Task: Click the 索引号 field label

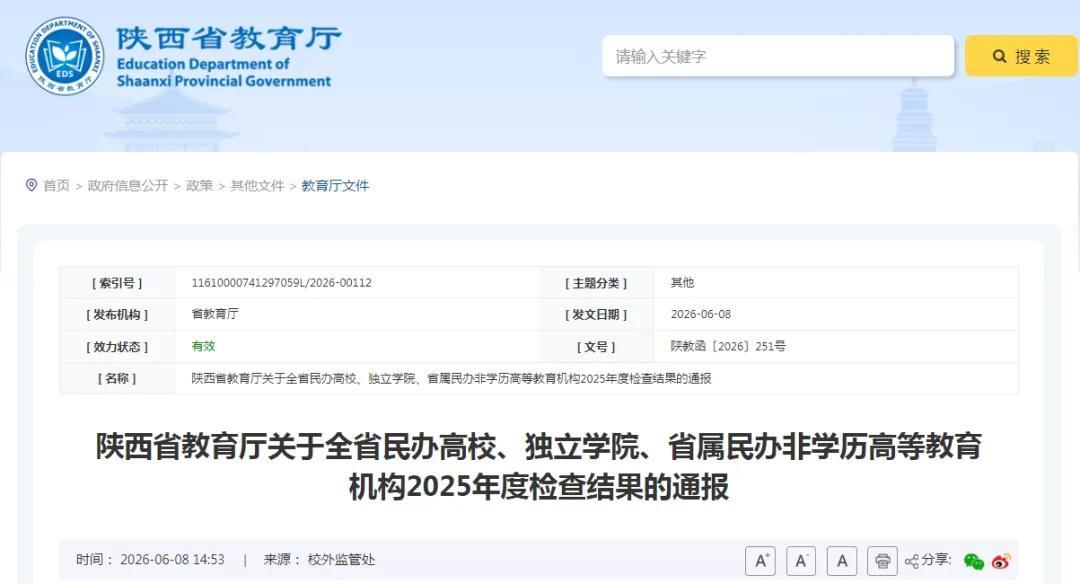Action: [117, 283]
